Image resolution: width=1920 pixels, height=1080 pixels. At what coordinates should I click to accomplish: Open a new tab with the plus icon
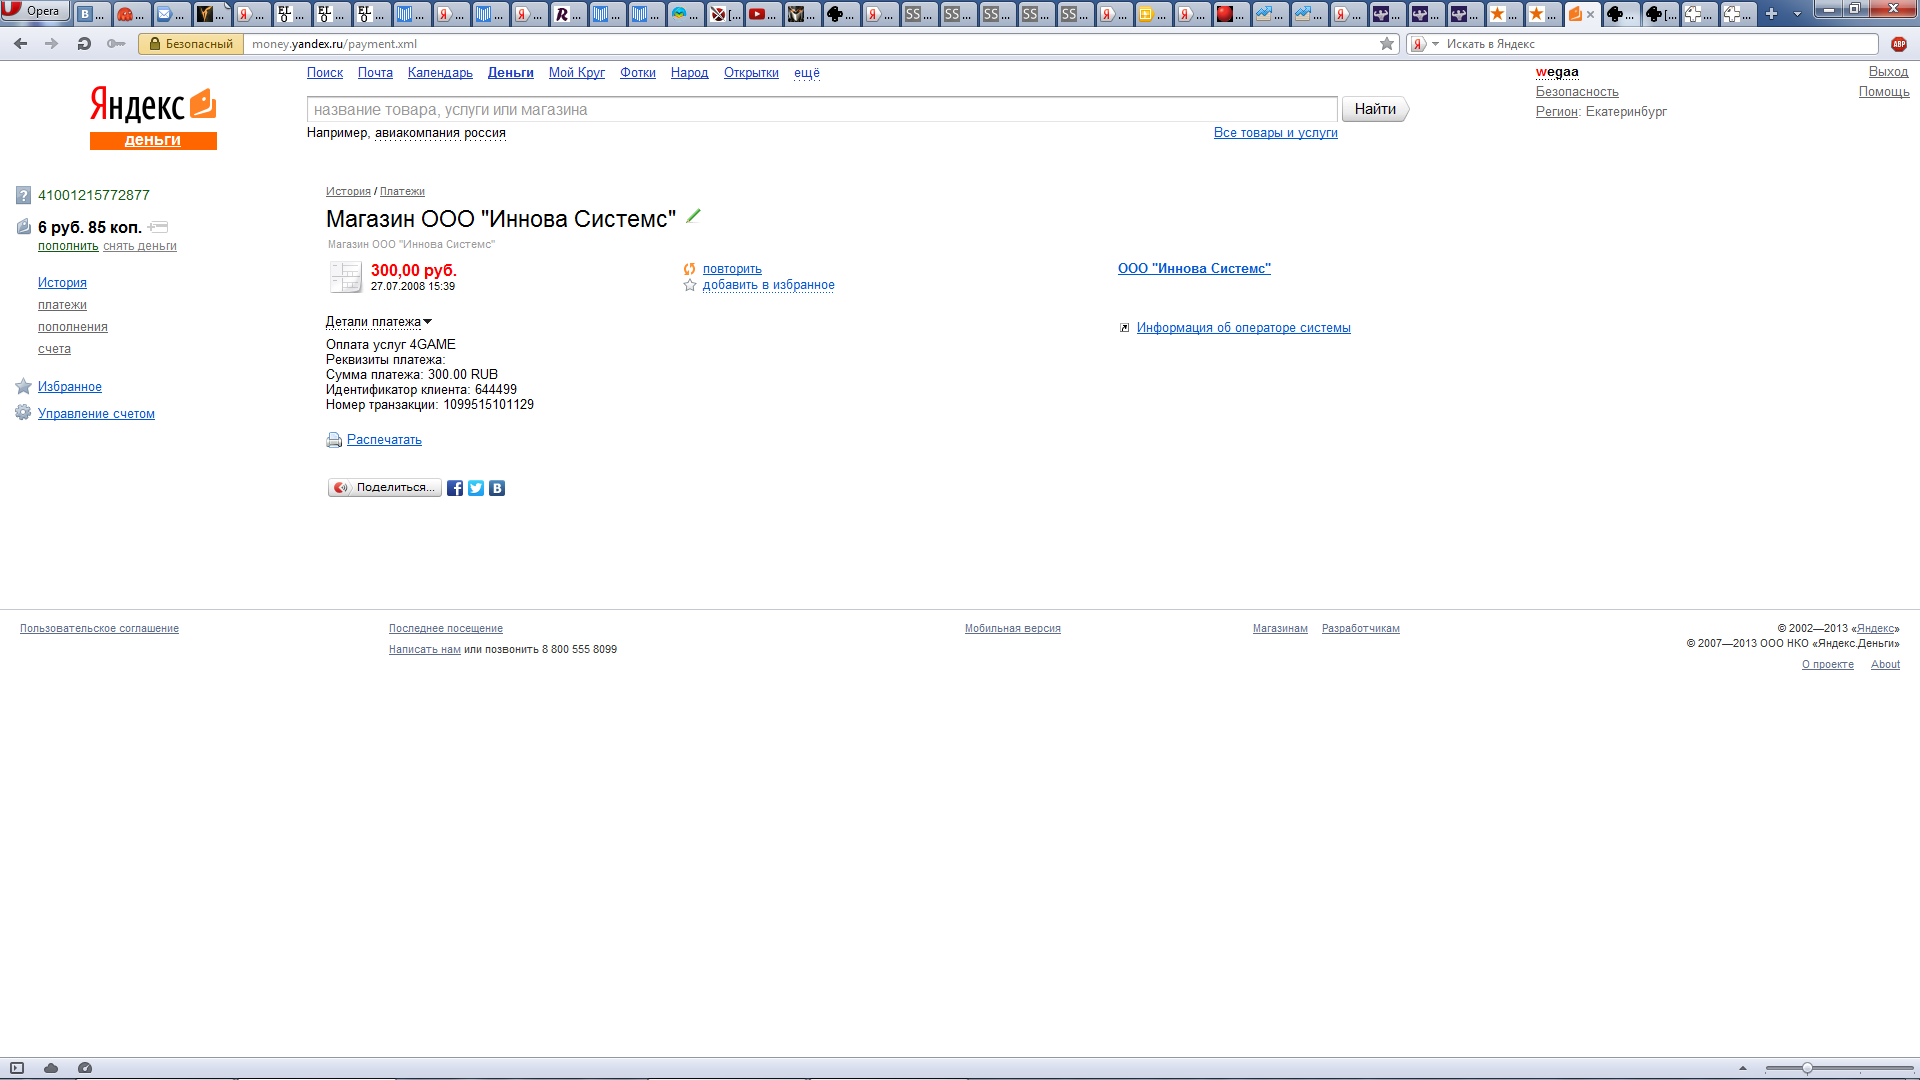[1771, 14]
